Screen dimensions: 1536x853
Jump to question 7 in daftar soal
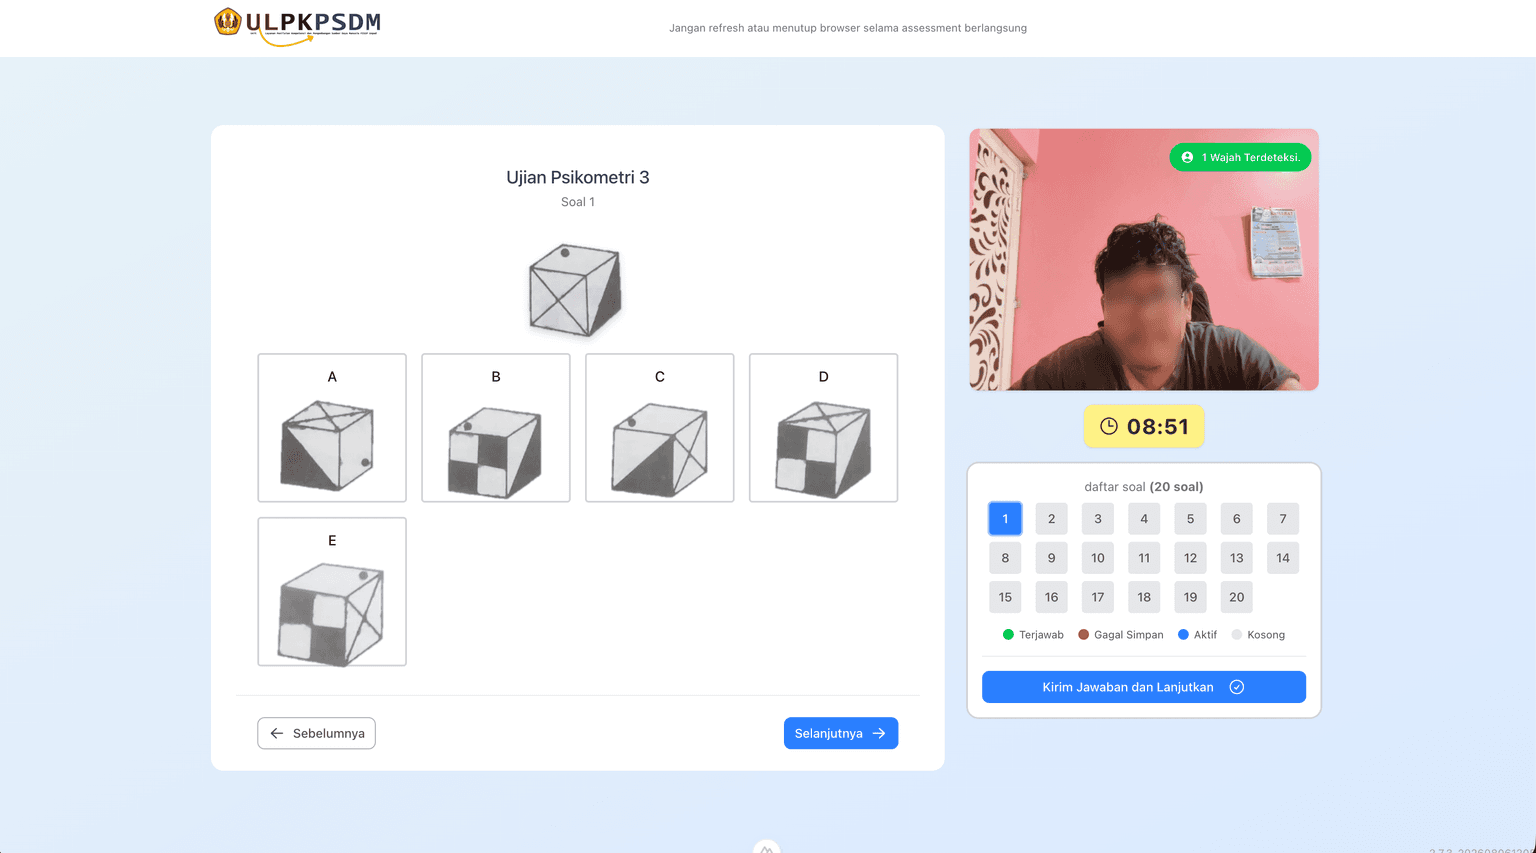click(1283, 519)
